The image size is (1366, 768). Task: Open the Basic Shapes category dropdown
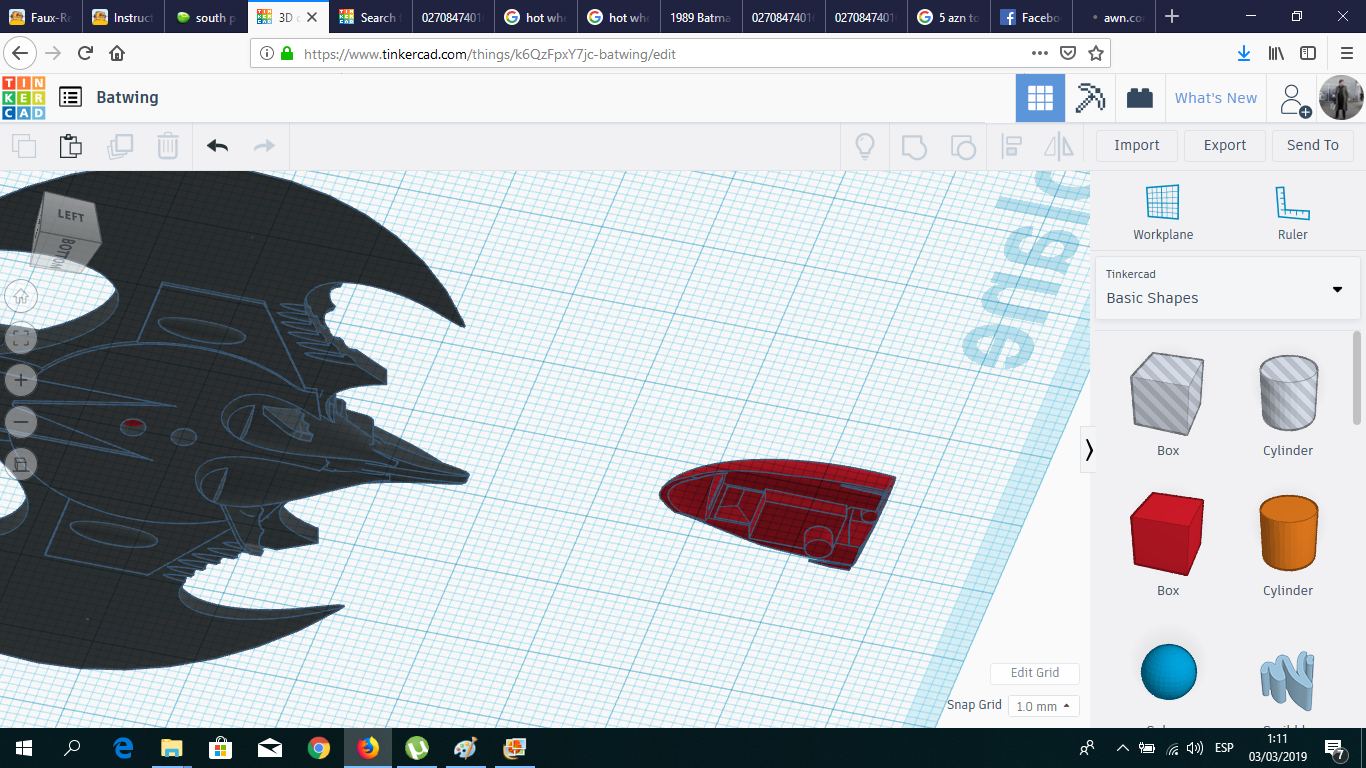point(1228,289)
